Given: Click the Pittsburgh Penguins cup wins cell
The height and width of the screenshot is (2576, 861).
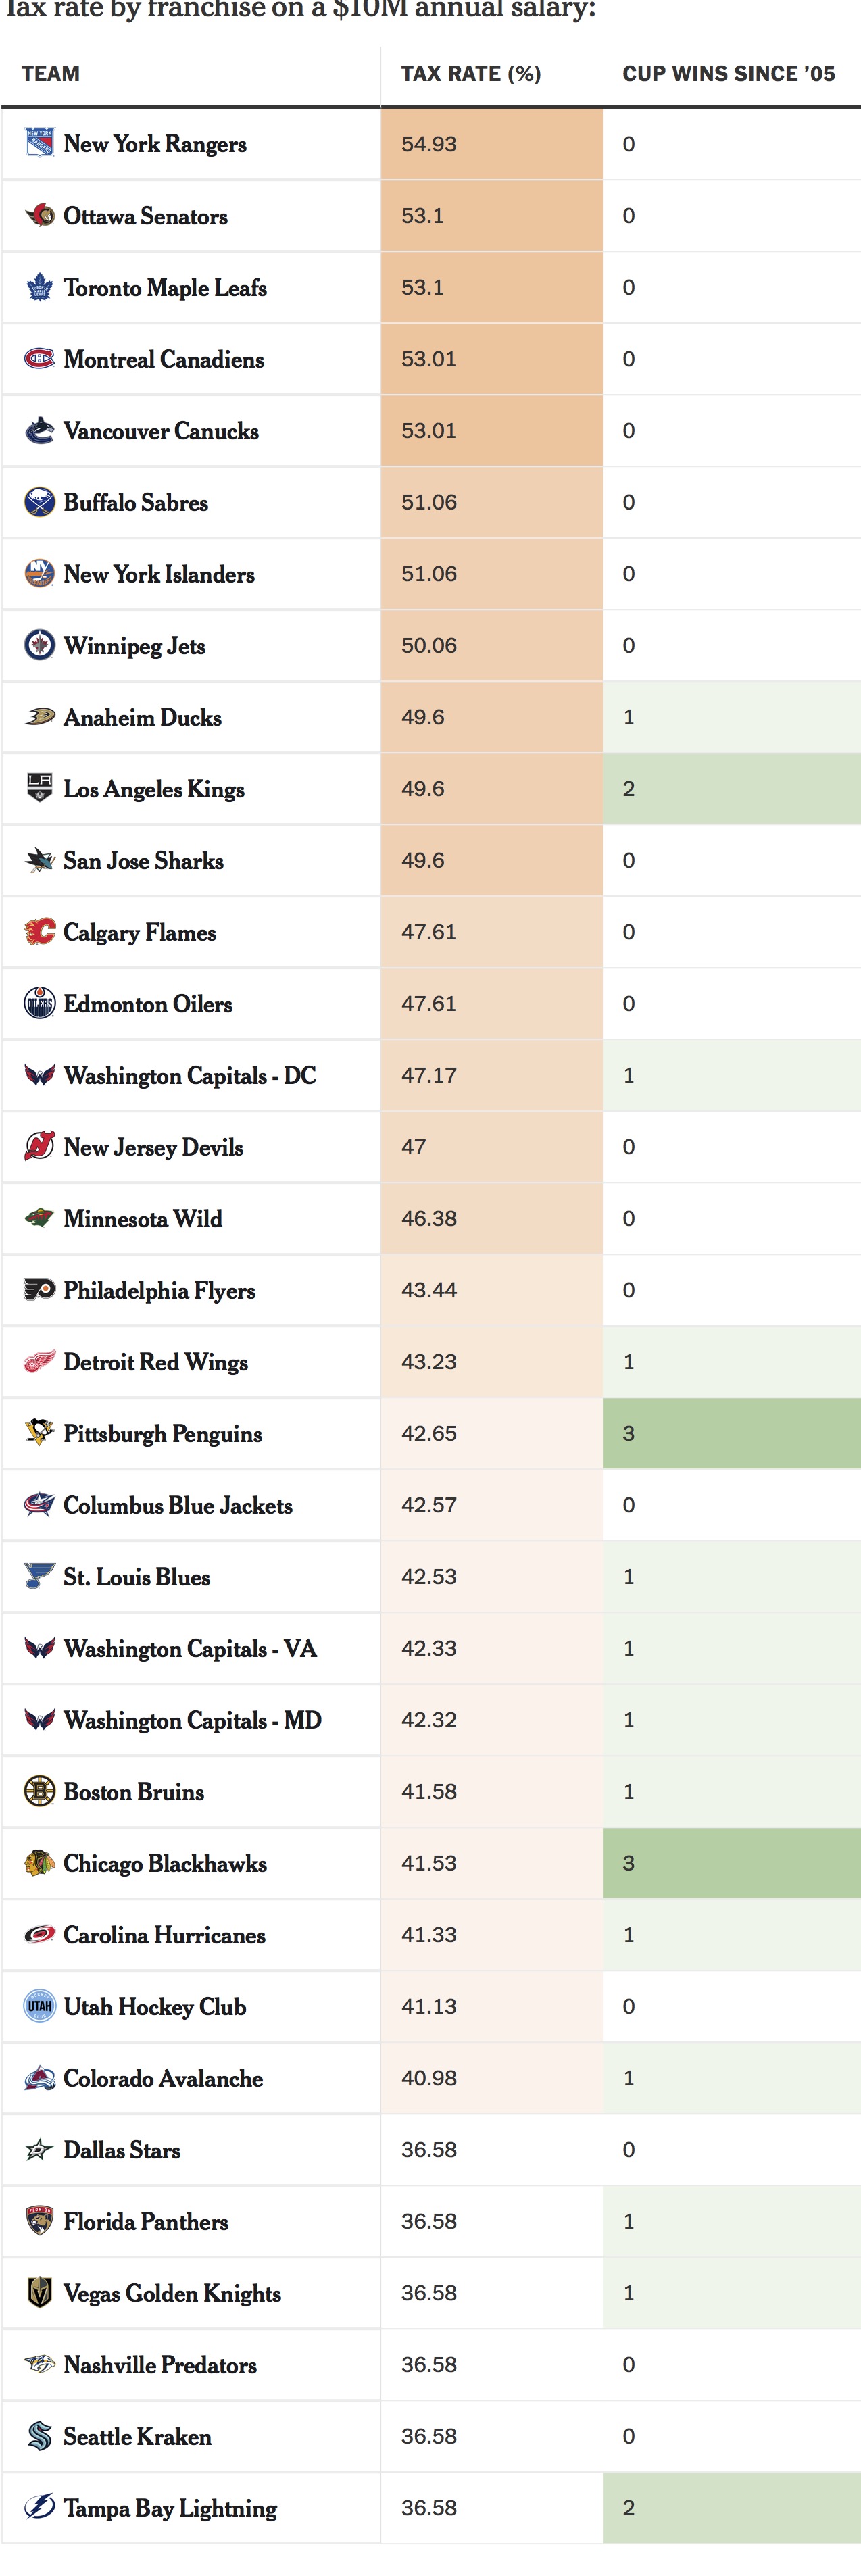Looking at the screenshot, I should (x=732, y=1433).
